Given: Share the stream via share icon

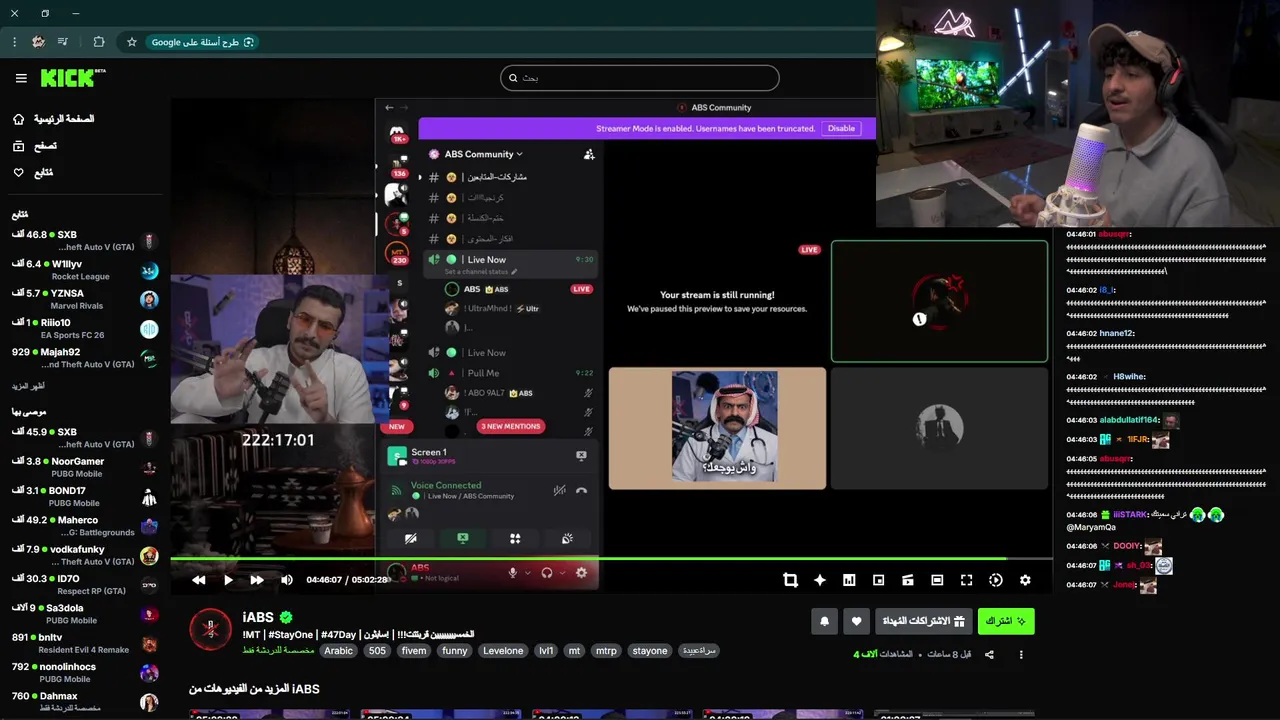Looking at the screenshot, I should [x=989, y=655].
